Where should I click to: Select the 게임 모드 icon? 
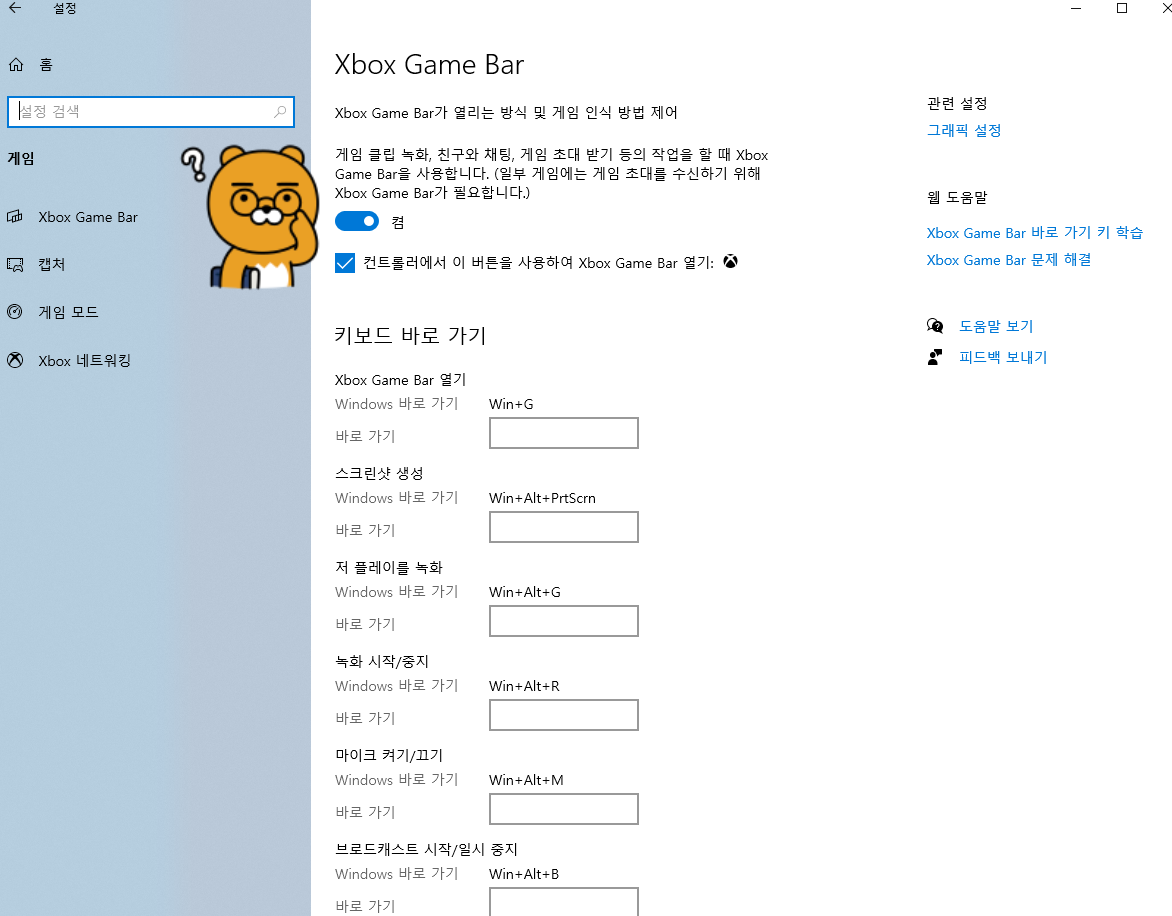coord(15,312)
